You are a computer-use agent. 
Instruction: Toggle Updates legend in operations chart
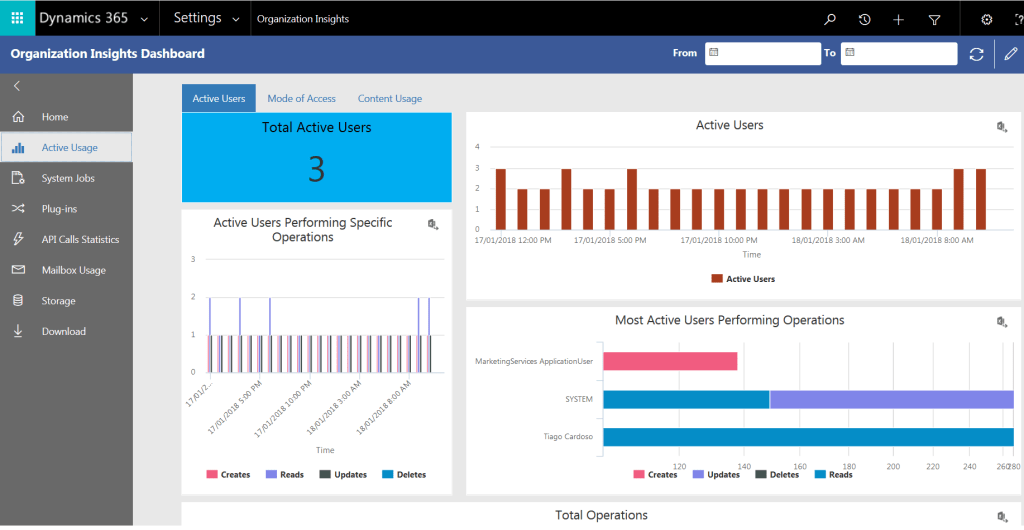tap(715, 474)
